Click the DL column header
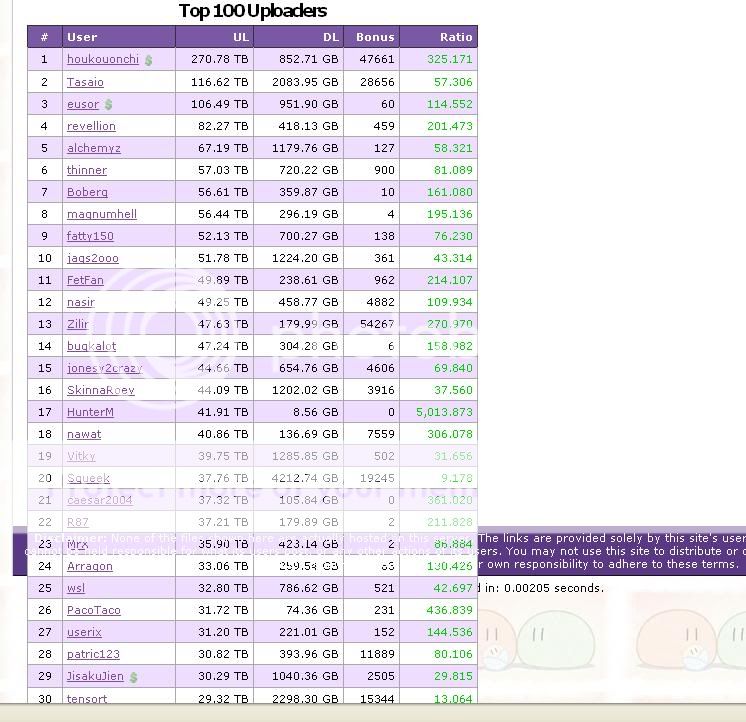The height and width of the screenshot is (722, 746). [330, 37]
